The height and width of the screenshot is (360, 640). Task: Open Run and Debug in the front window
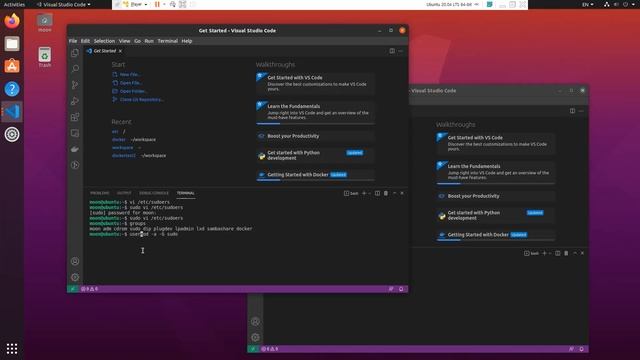click(75, 101)
